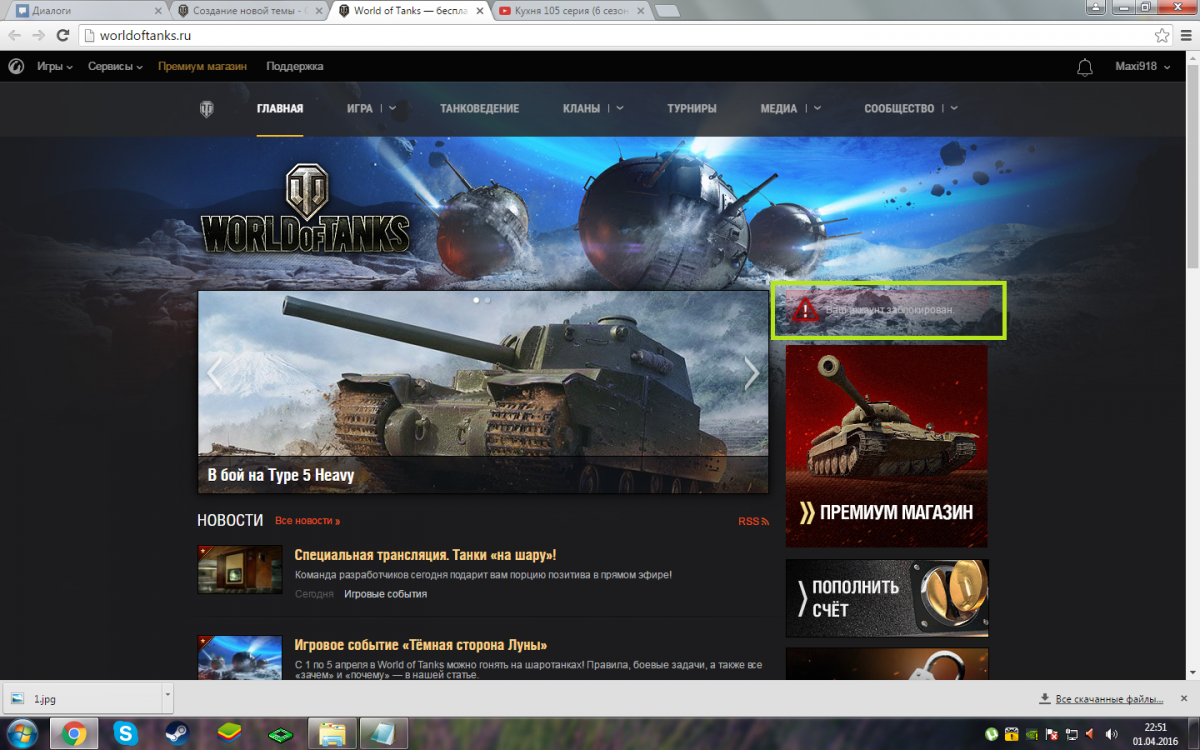Bookmark page with the star icon
This screenshot has width=1200, height=750.
1161,35
